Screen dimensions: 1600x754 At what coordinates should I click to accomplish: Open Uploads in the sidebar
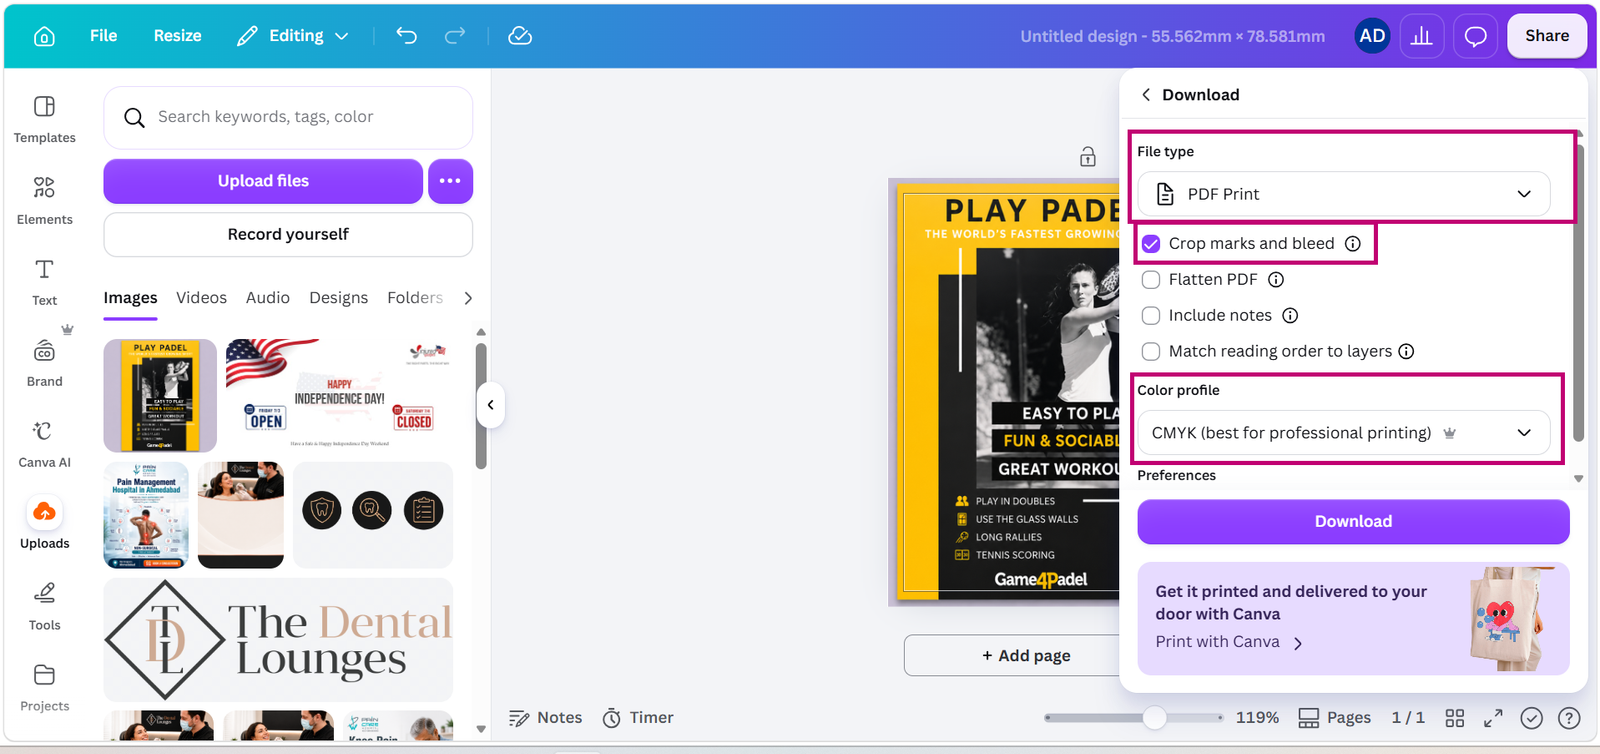pyautogui.click(x=44, y=525)
